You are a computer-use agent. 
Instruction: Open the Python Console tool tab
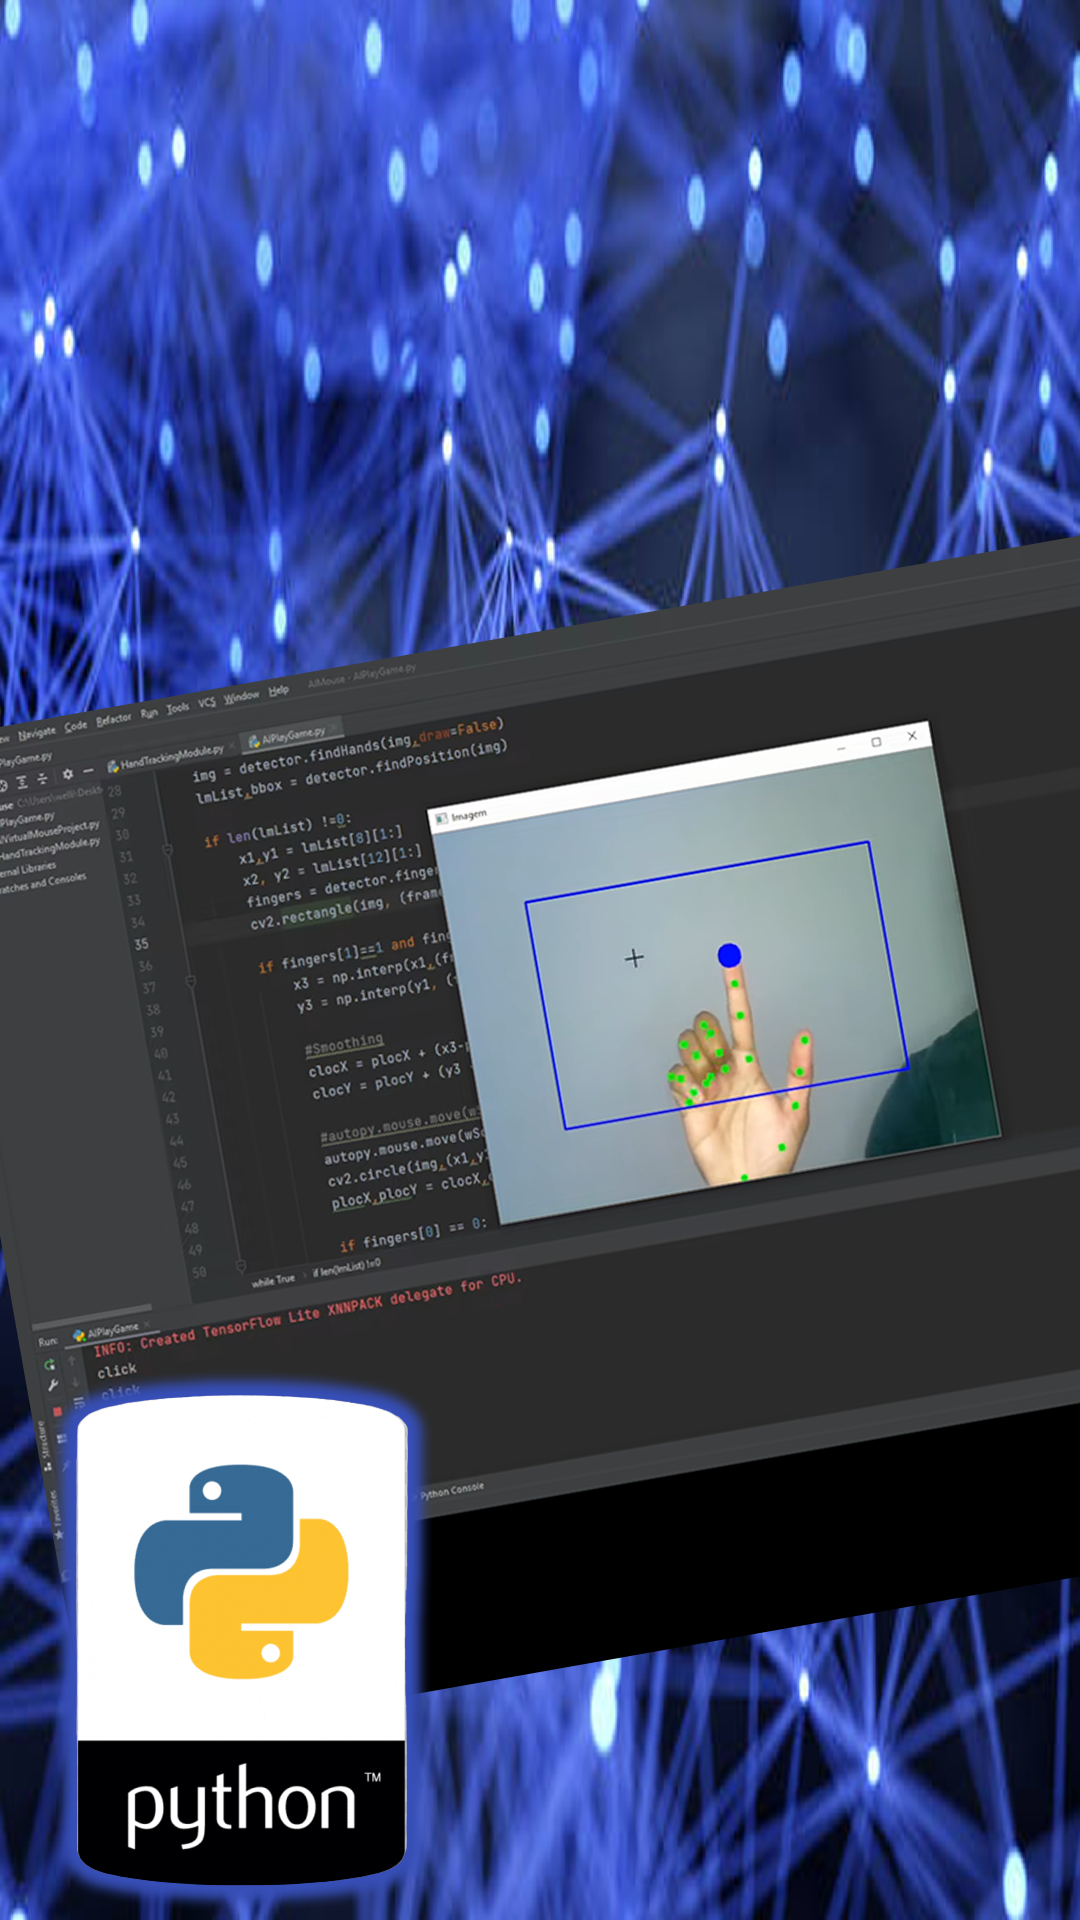[452, 1491]
